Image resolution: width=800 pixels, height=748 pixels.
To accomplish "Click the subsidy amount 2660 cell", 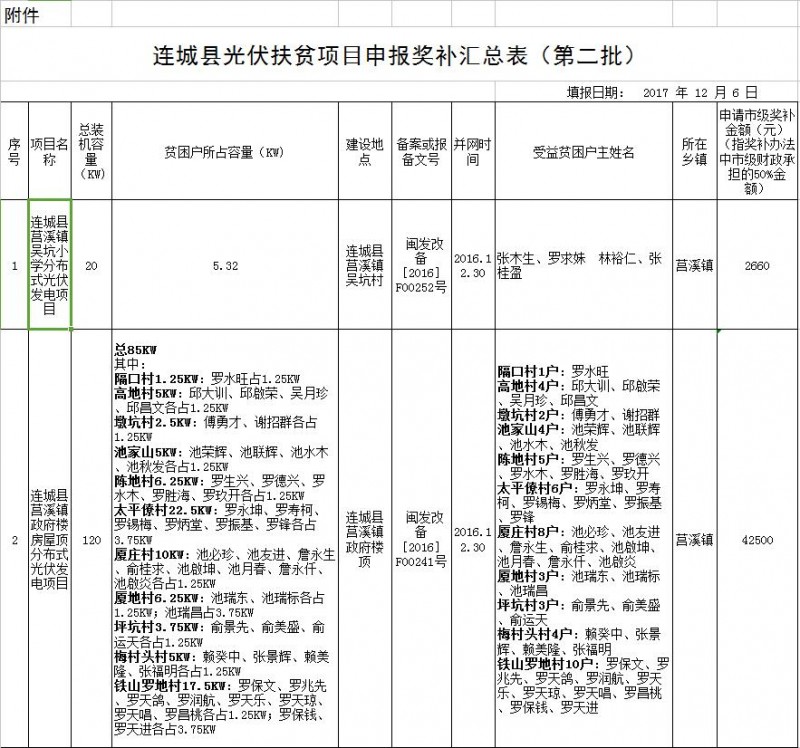I will pyautogui.click(x=755, y=265).
